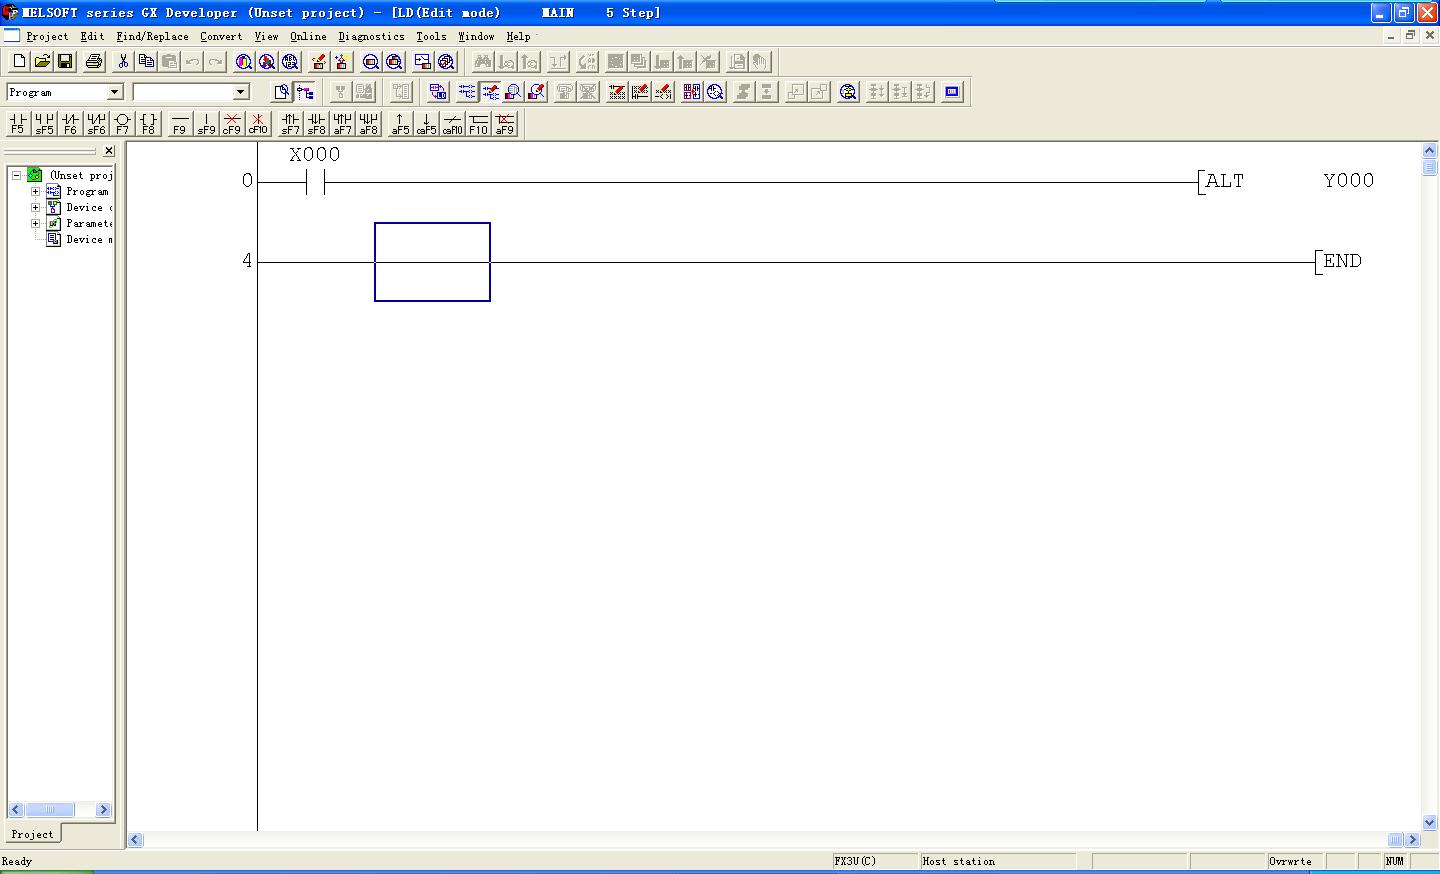The width and height of the screenshot is (1440, 874).
Task: Delete vertical line with cF10 button
Action: click(x=258, y=123)
